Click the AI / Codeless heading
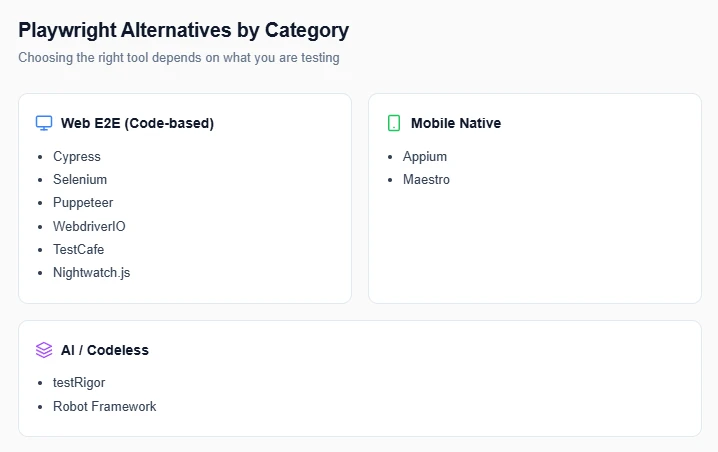 tap(105, 350)
